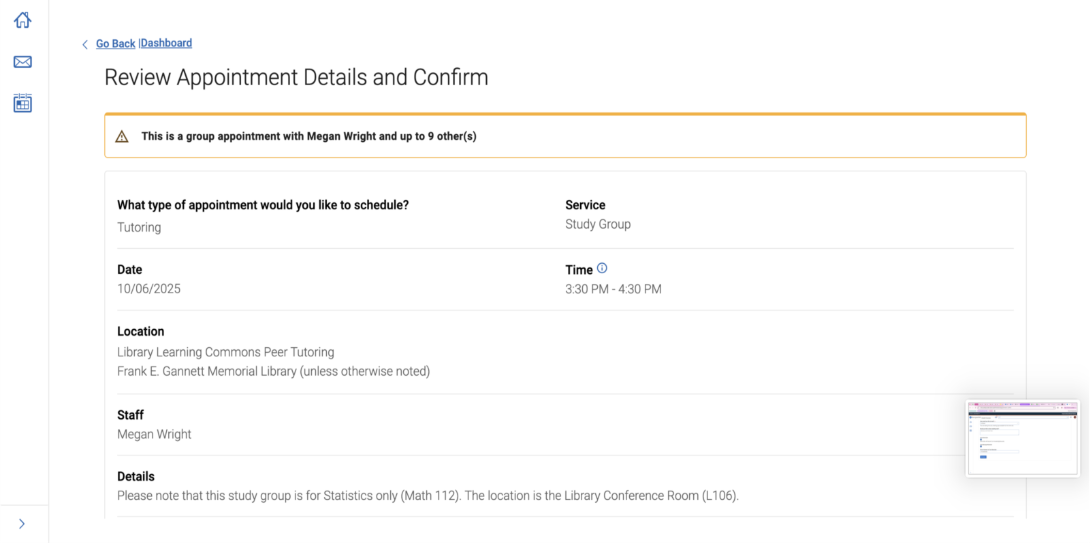Open the envelope messages icon

pos(22,62)
